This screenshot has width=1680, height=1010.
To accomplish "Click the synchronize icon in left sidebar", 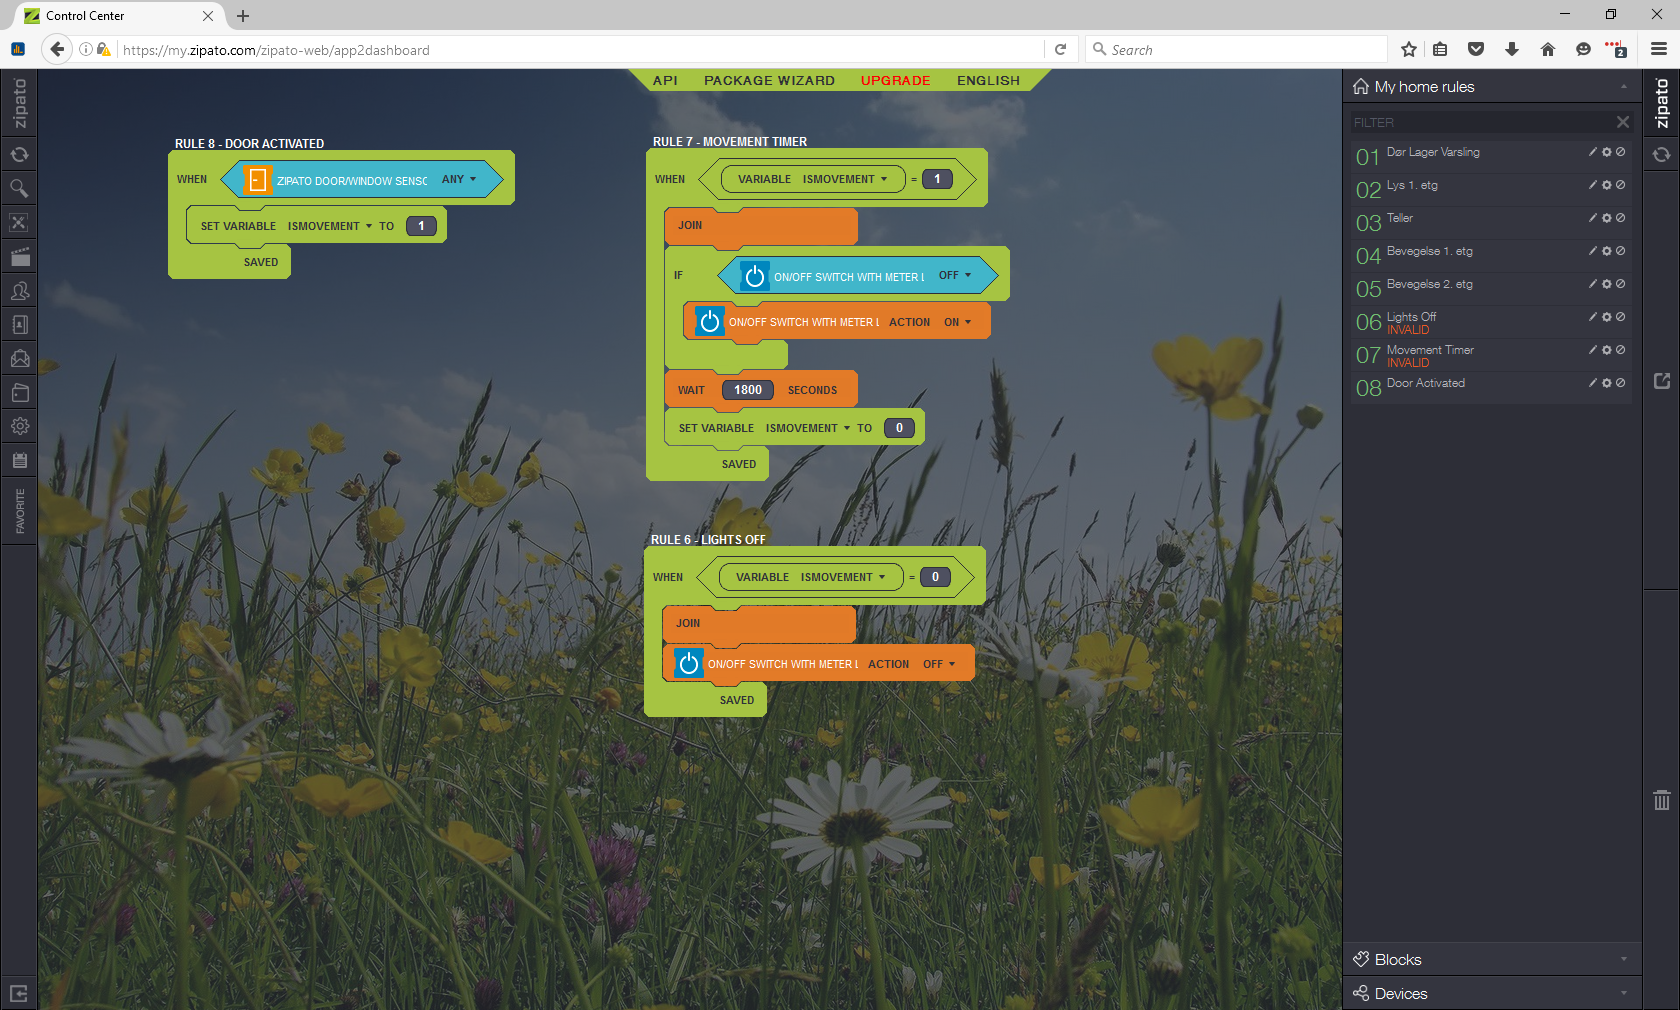I will coord(19,155).
